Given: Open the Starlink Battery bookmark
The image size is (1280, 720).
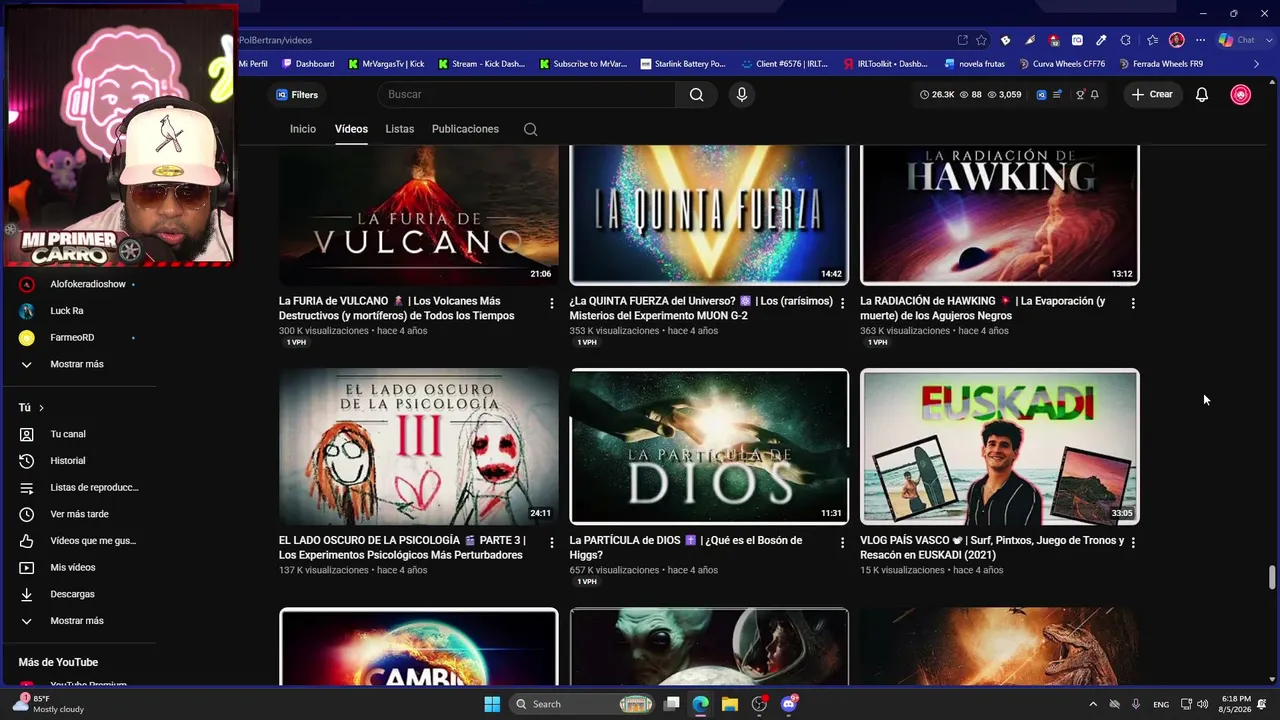Looking at the screenshot, I should coord(683,64).
